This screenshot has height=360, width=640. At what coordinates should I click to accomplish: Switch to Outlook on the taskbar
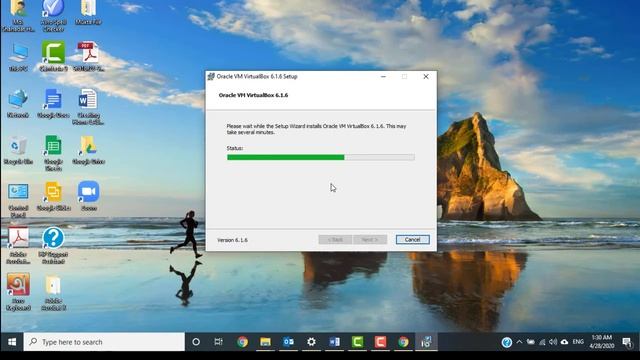coord(289,342)
